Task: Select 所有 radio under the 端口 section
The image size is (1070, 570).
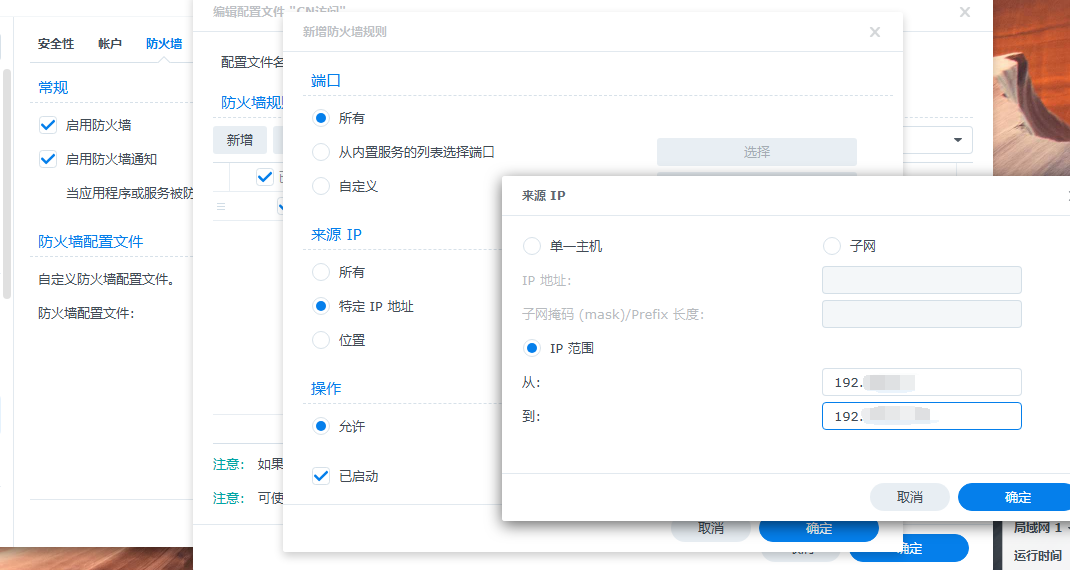Action: coord(321,118)
